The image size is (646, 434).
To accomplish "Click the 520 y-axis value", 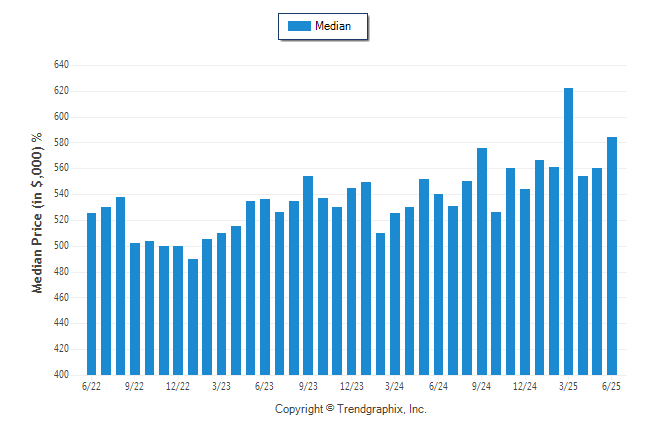I will pos(61,220).
